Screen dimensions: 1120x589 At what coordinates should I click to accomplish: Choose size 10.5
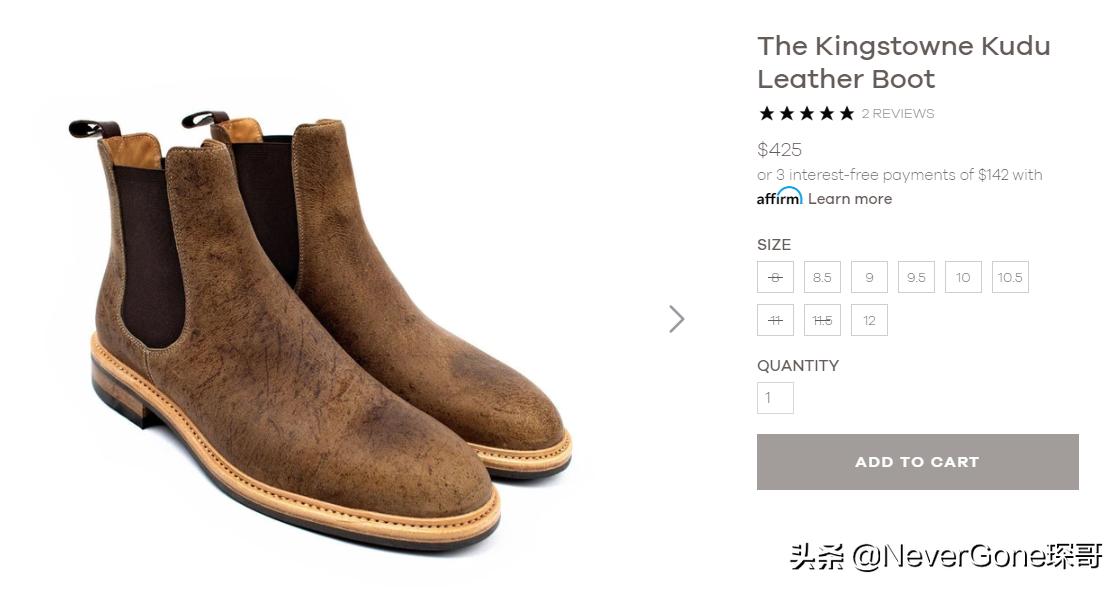[x=1010, y=277]
